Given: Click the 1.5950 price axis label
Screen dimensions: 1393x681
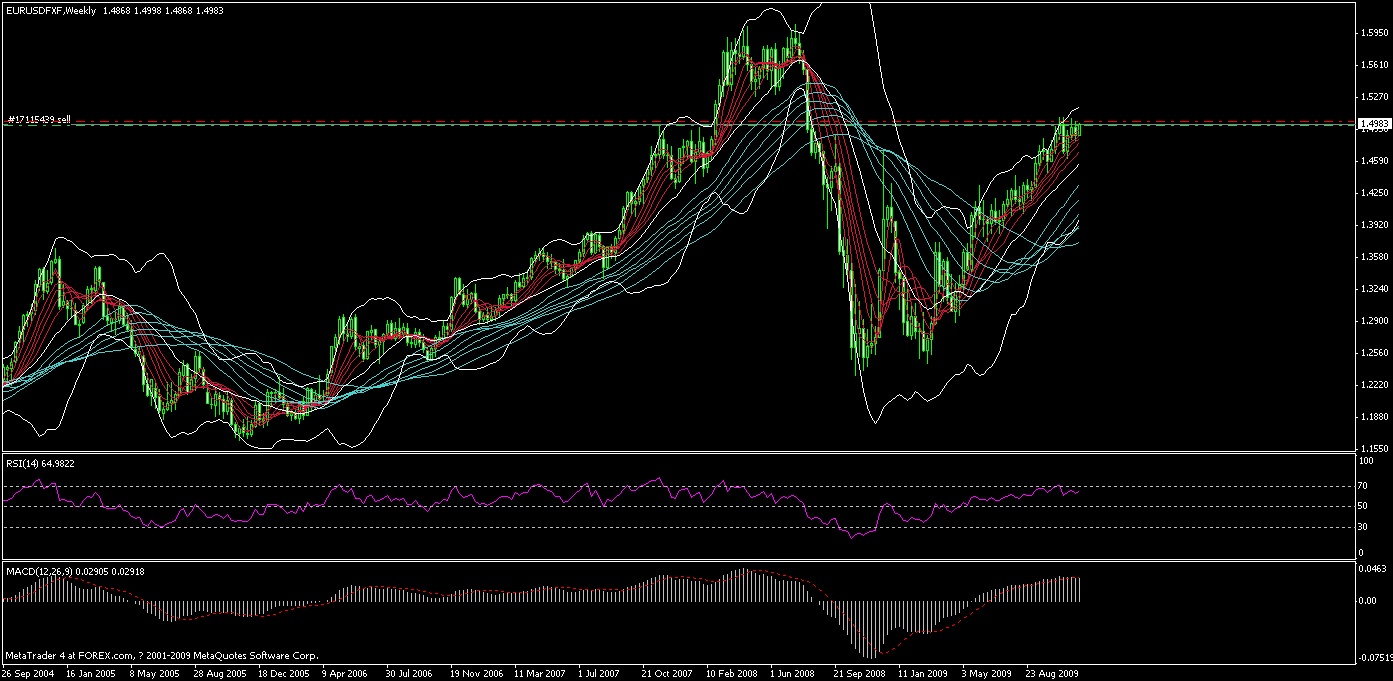Looking at the screenshot, I should (x=1371, y=33).
